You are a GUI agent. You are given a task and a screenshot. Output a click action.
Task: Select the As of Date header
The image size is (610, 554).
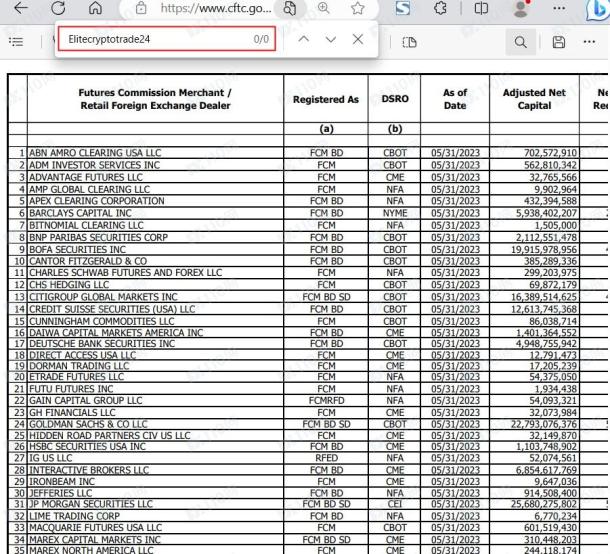pyautogui.click(x=455, y=99)
